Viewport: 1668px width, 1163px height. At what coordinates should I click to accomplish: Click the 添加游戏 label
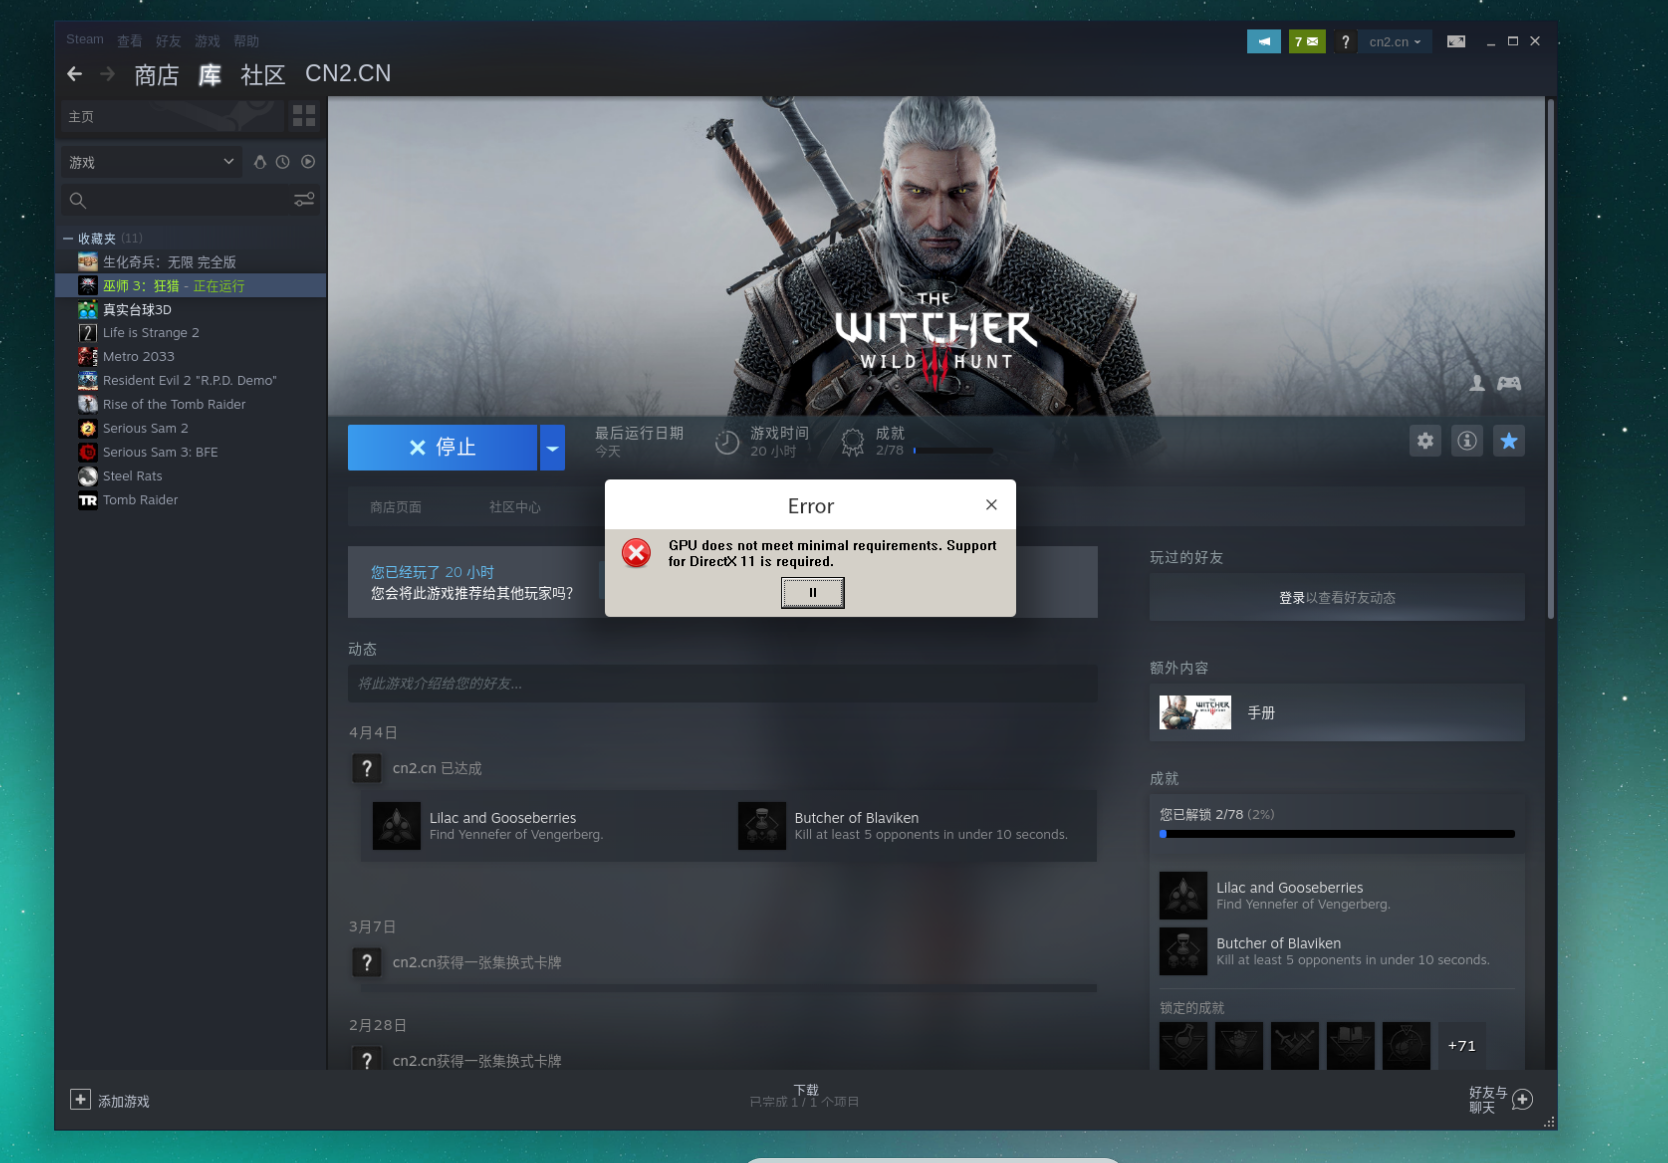tap(124, 1101)
